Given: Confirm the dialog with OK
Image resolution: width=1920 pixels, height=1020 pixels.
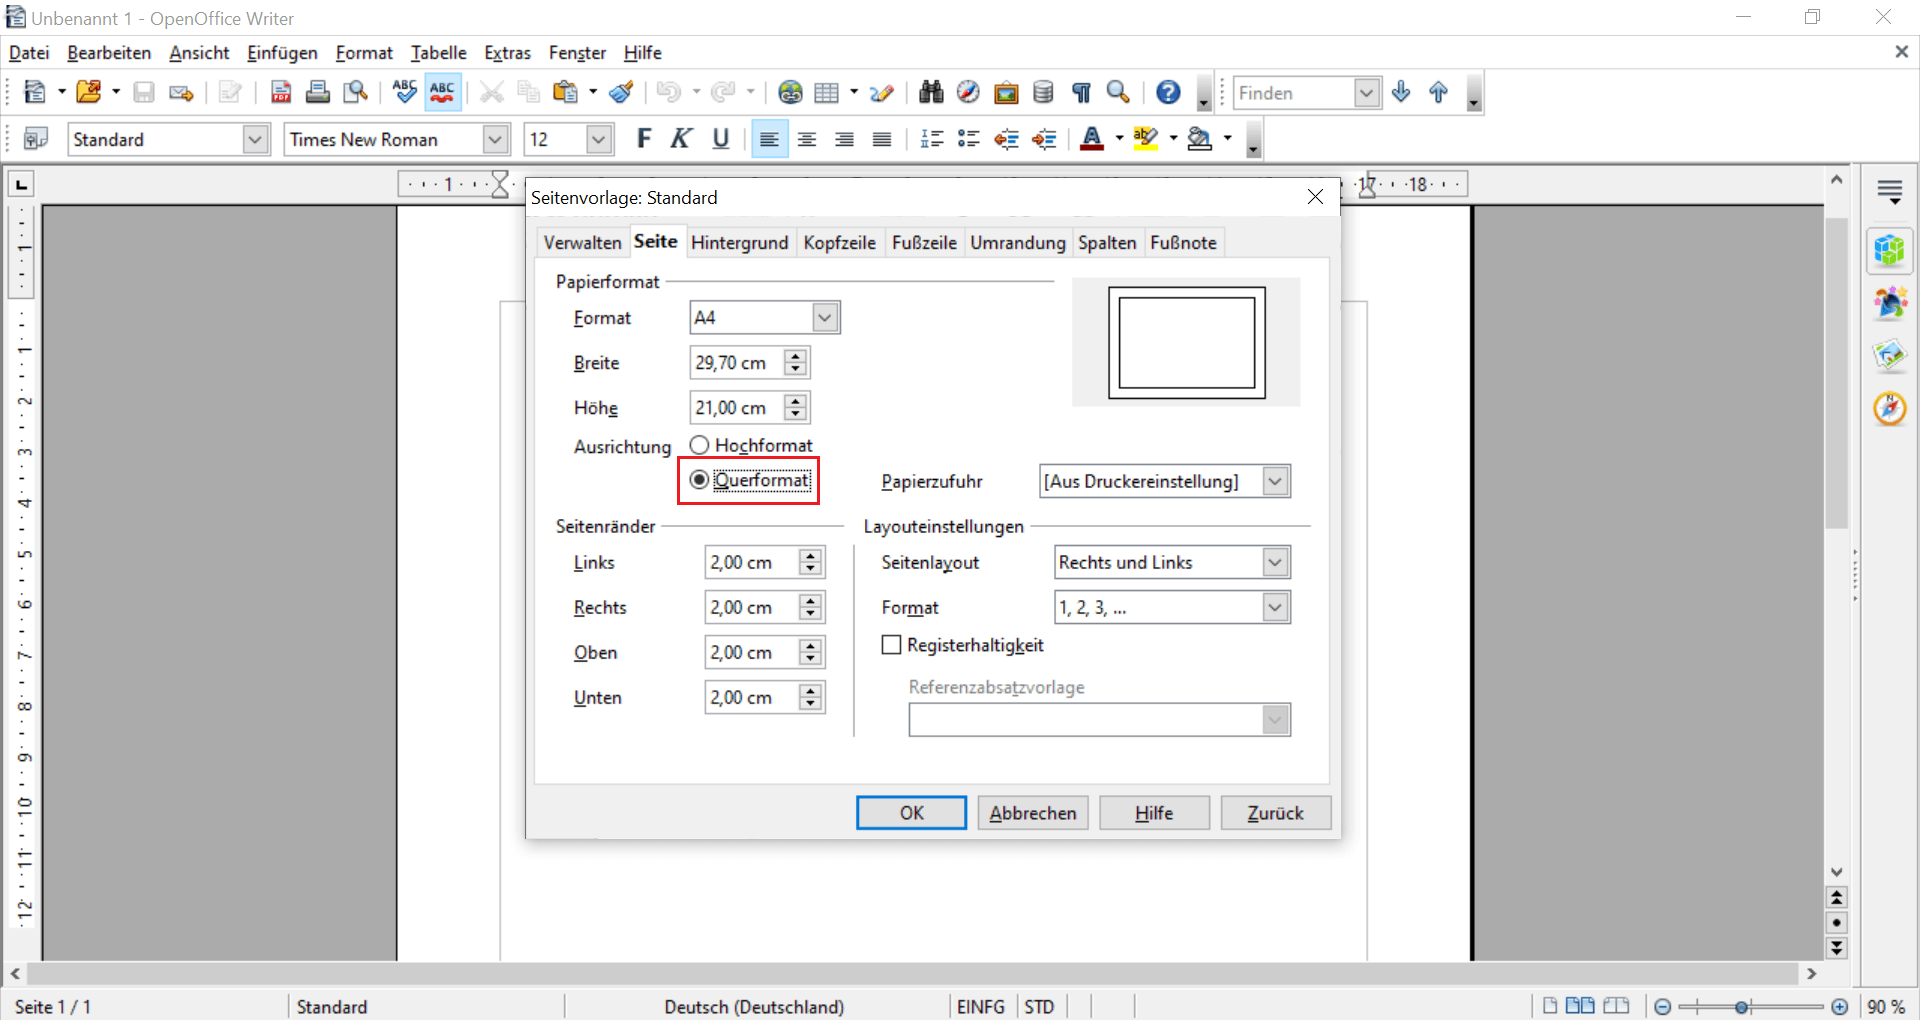Looking at the screenshot, I should coord(911,812).
